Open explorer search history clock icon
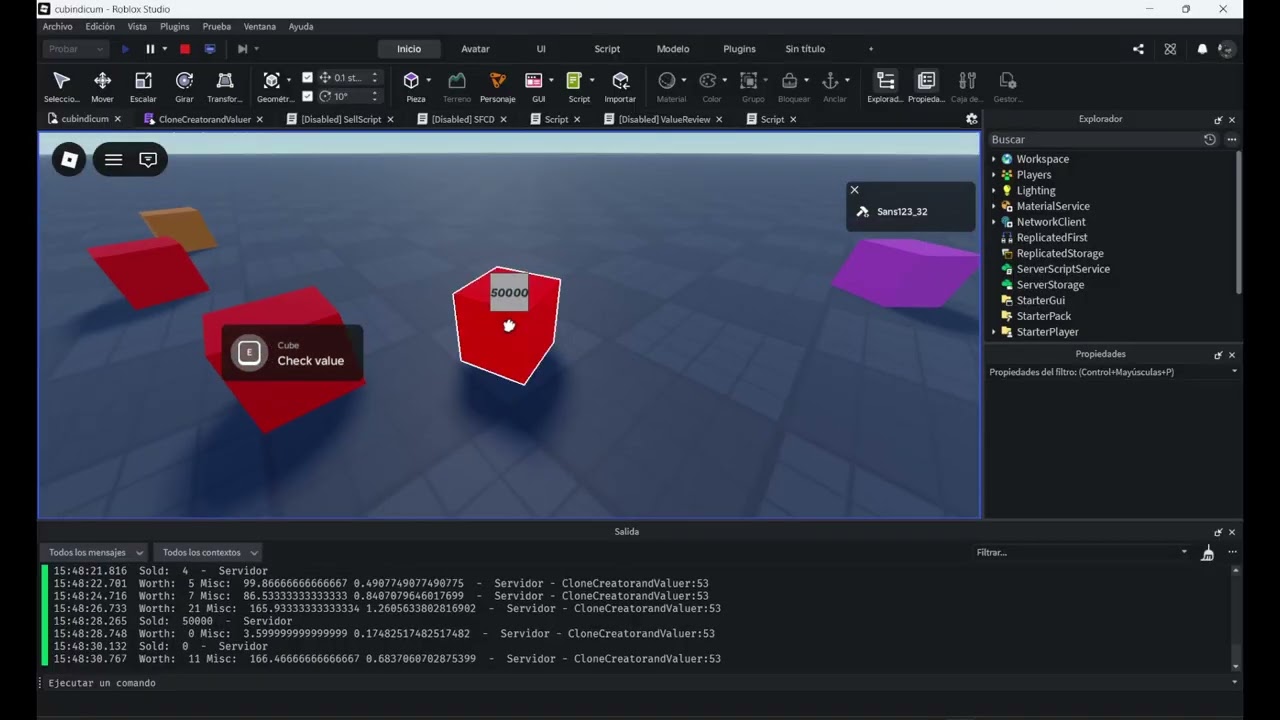Viewport: 1280px width, 720px height. pyautogui.click(x=1210, y=140)
